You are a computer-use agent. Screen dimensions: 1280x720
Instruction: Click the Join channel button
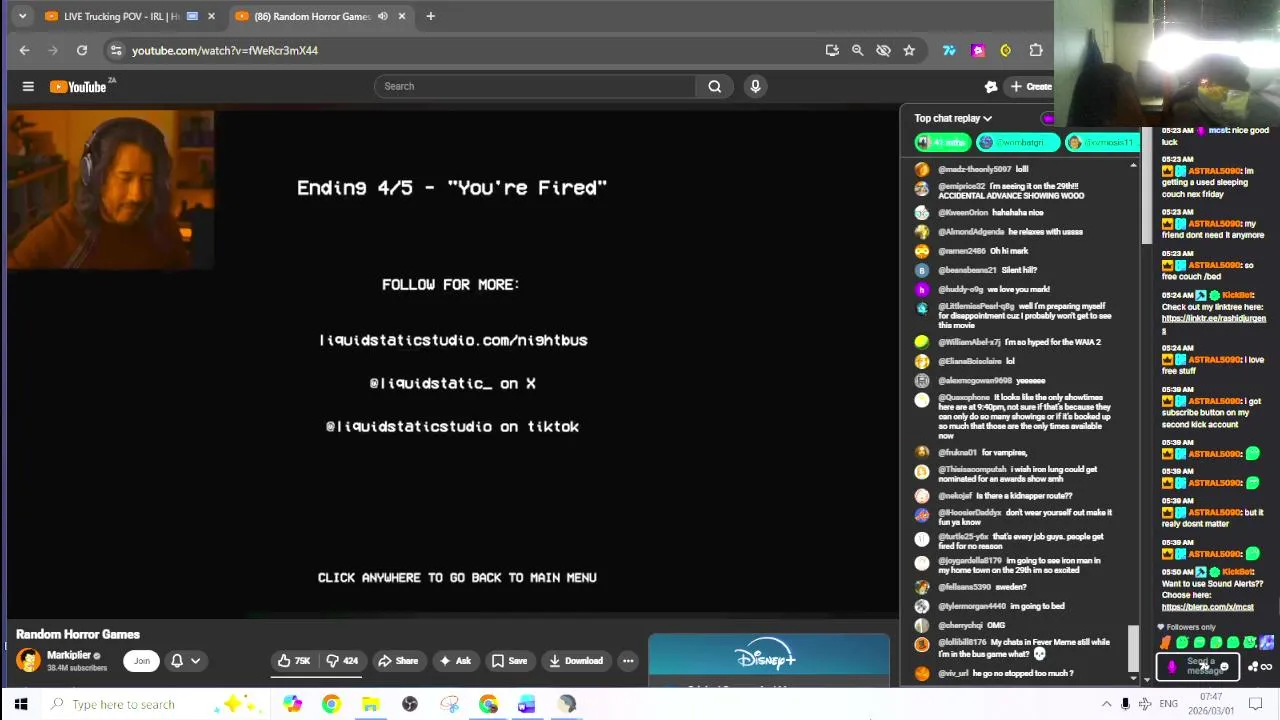point(142,661)
